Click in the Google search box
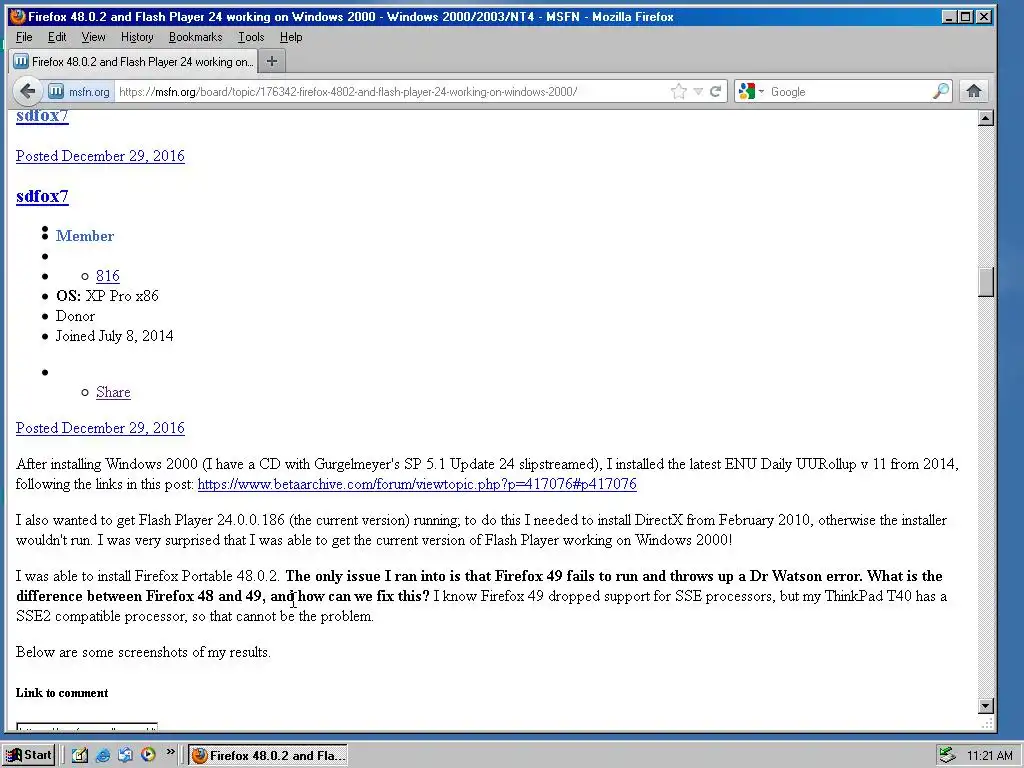The height and width of the screenshot is (768, 1024). pyautogui.click(x=849, y=91)
